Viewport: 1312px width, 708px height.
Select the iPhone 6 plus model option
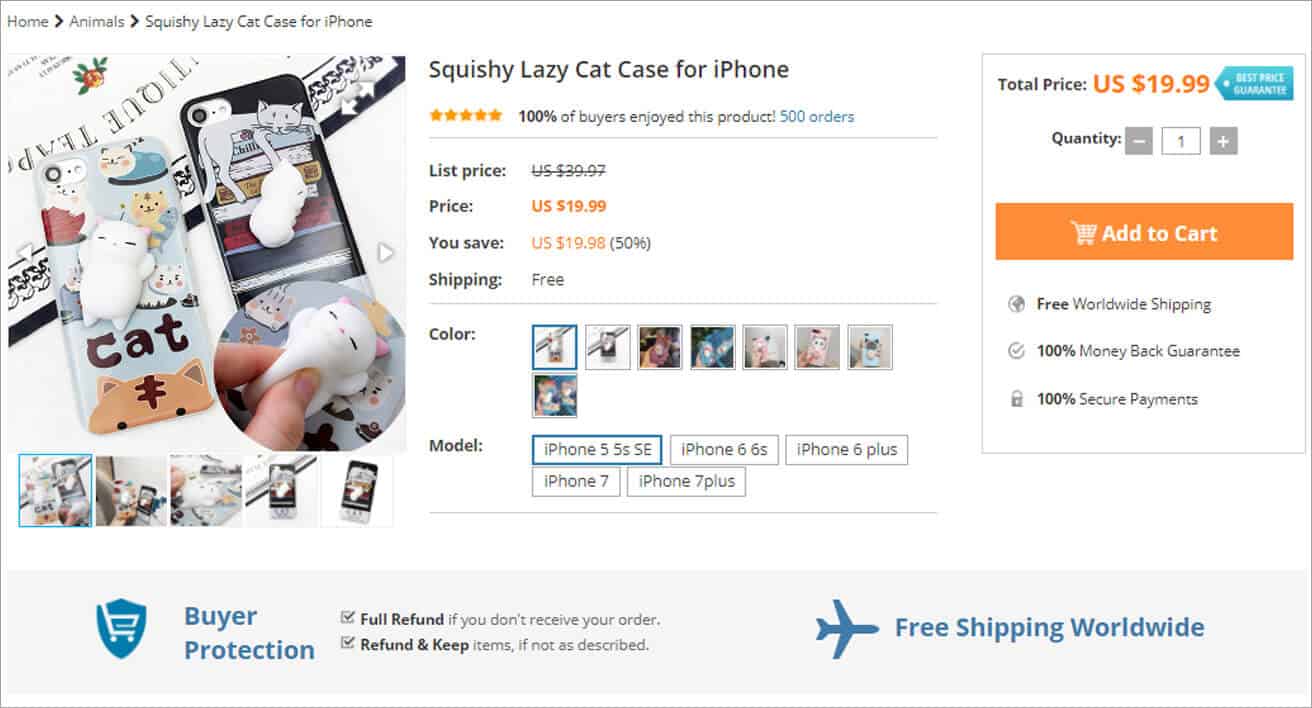pyautogui.click(x=847, y=449)
